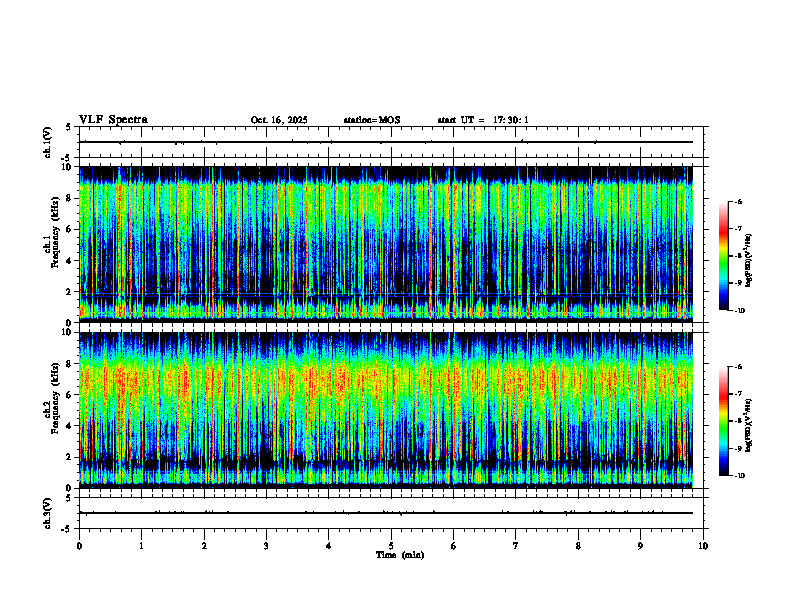Click the "start UT = 17:30: 1" header text
792x612 pixels.
(x=483, y=120)
